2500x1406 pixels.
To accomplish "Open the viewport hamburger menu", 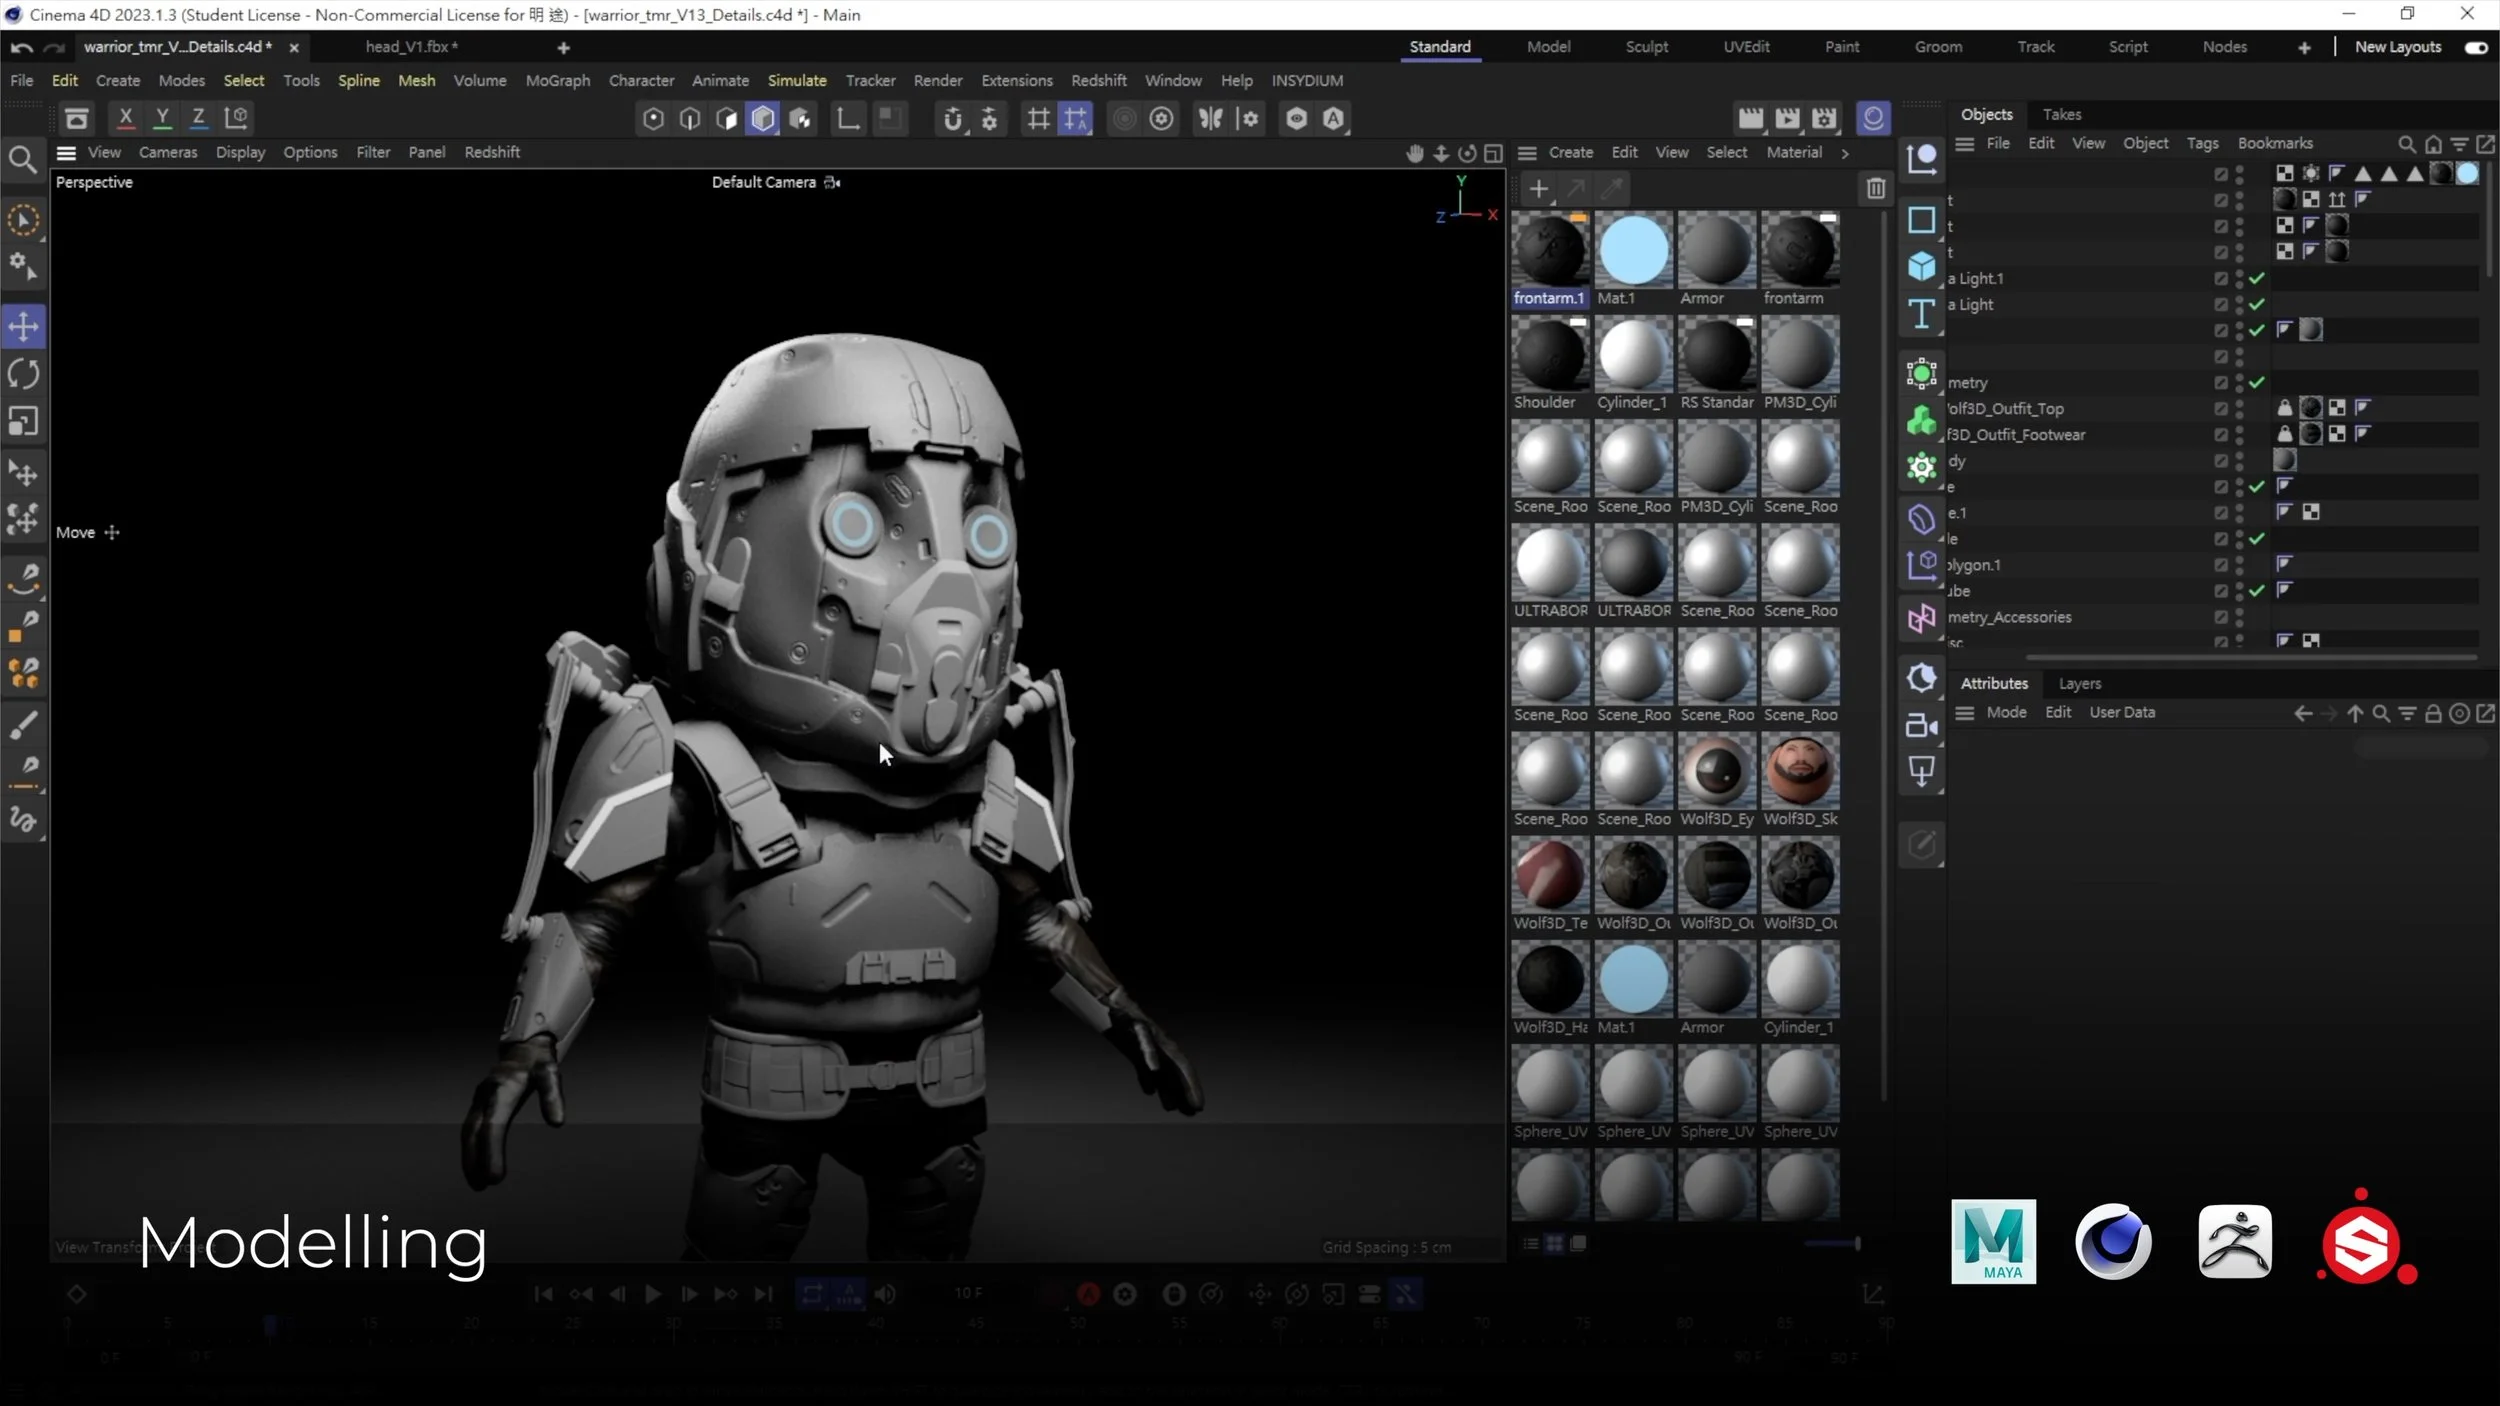I will point(66,152).
